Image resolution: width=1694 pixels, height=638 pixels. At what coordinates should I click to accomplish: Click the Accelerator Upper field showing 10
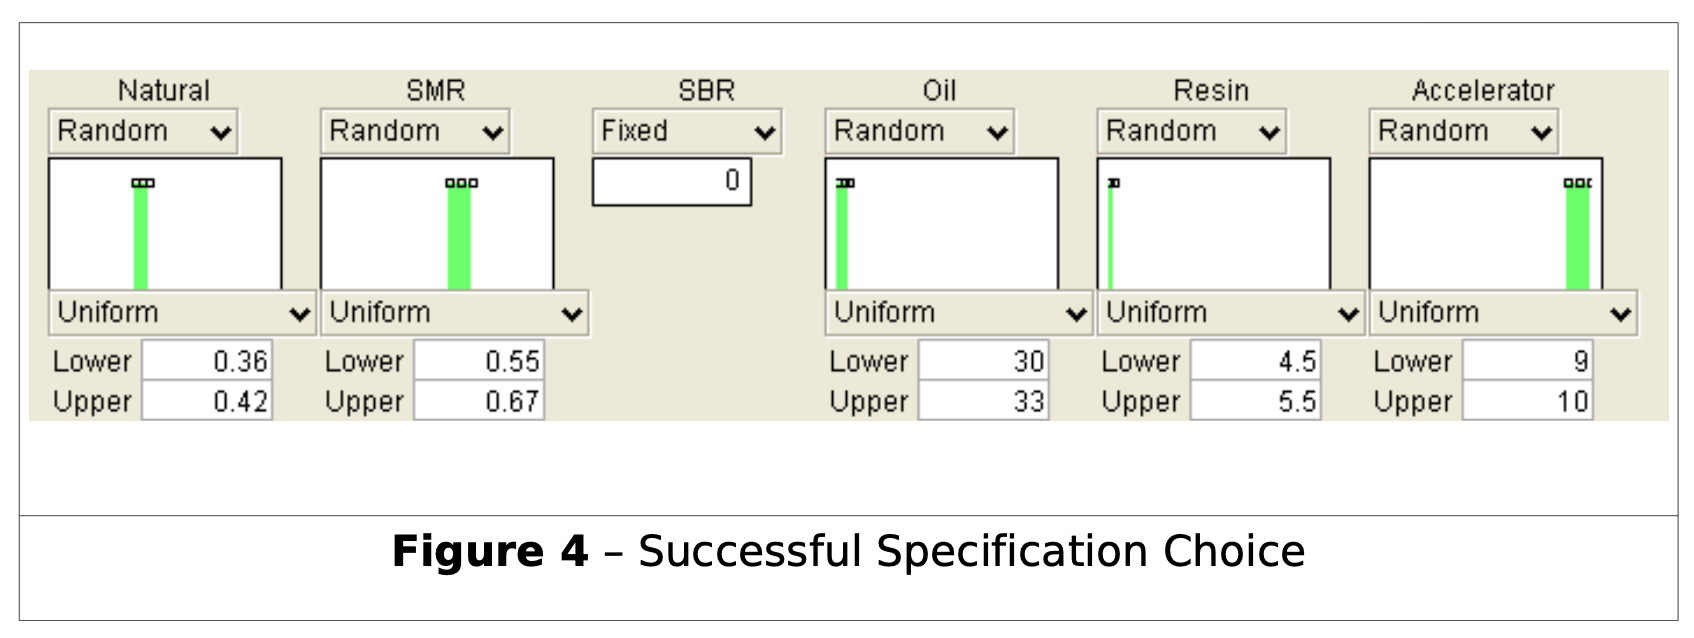pos(1530,402)
